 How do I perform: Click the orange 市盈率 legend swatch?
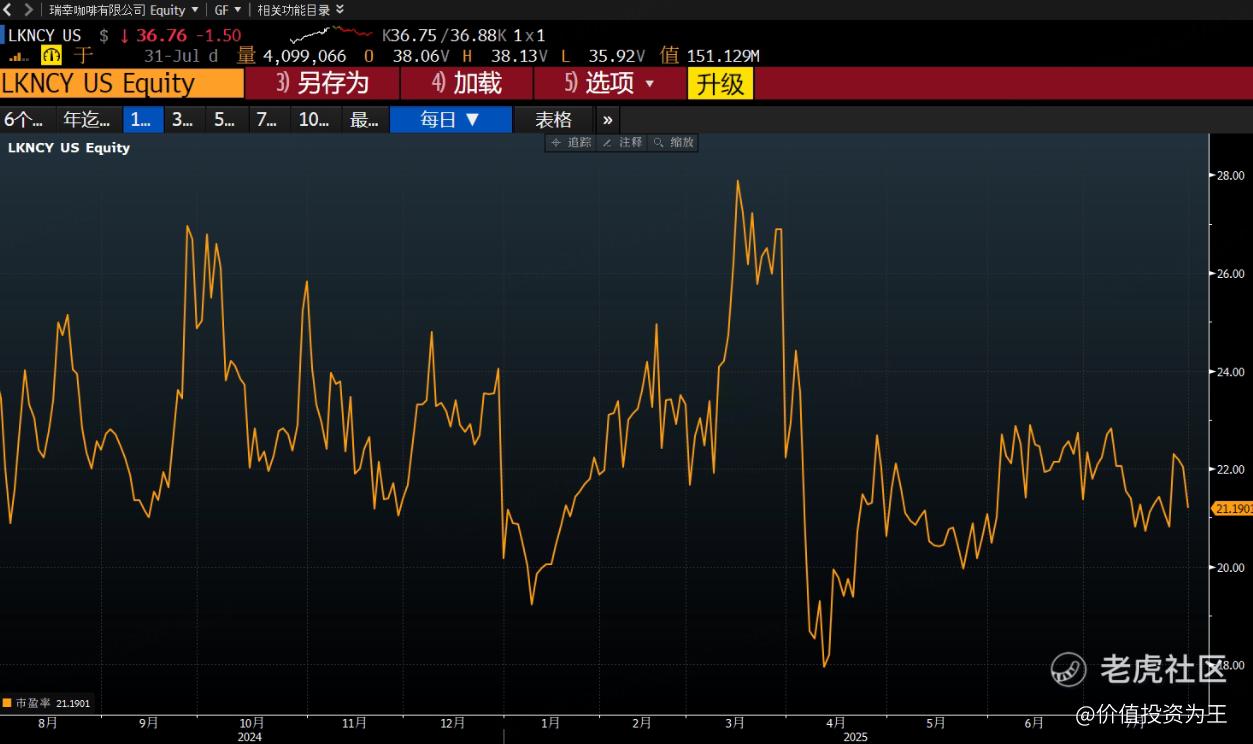pyautogui.click(x=6, y=703)
